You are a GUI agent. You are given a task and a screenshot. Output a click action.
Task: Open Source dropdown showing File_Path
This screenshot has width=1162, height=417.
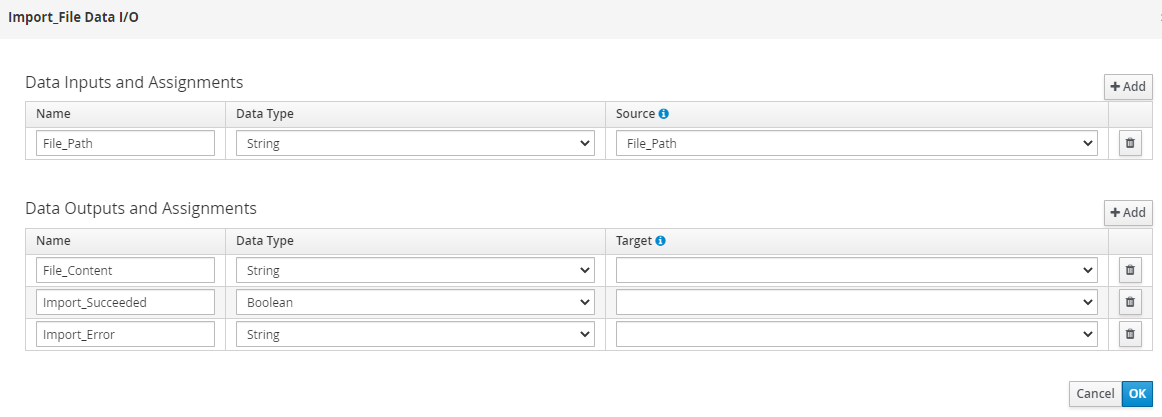click(857, 144)
